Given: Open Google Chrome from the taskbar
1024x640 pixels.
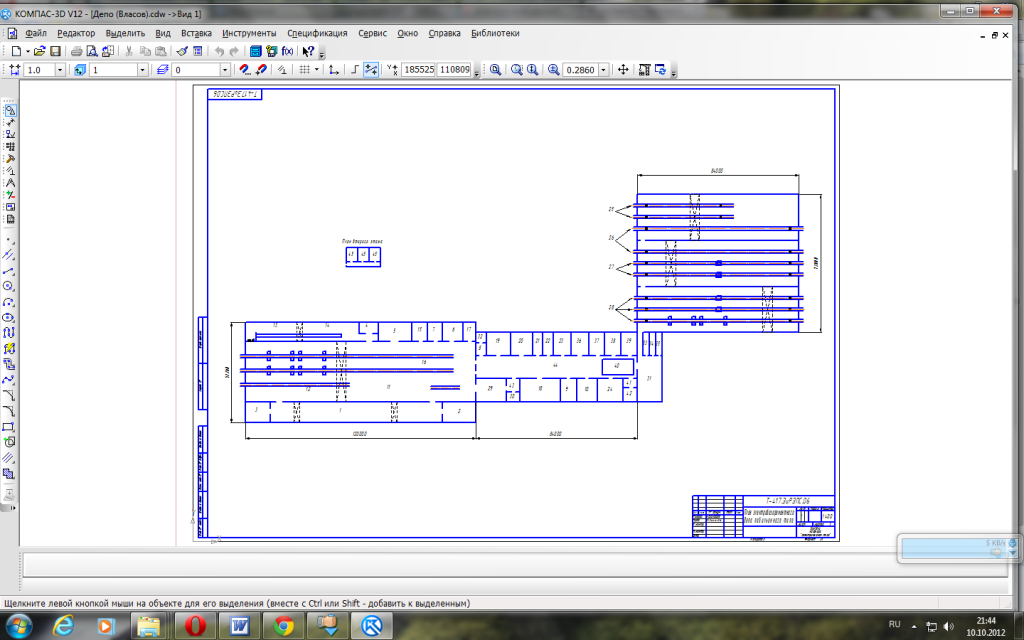Looking at the screenshot, I should pyautogui.click(x=283, y=626).
